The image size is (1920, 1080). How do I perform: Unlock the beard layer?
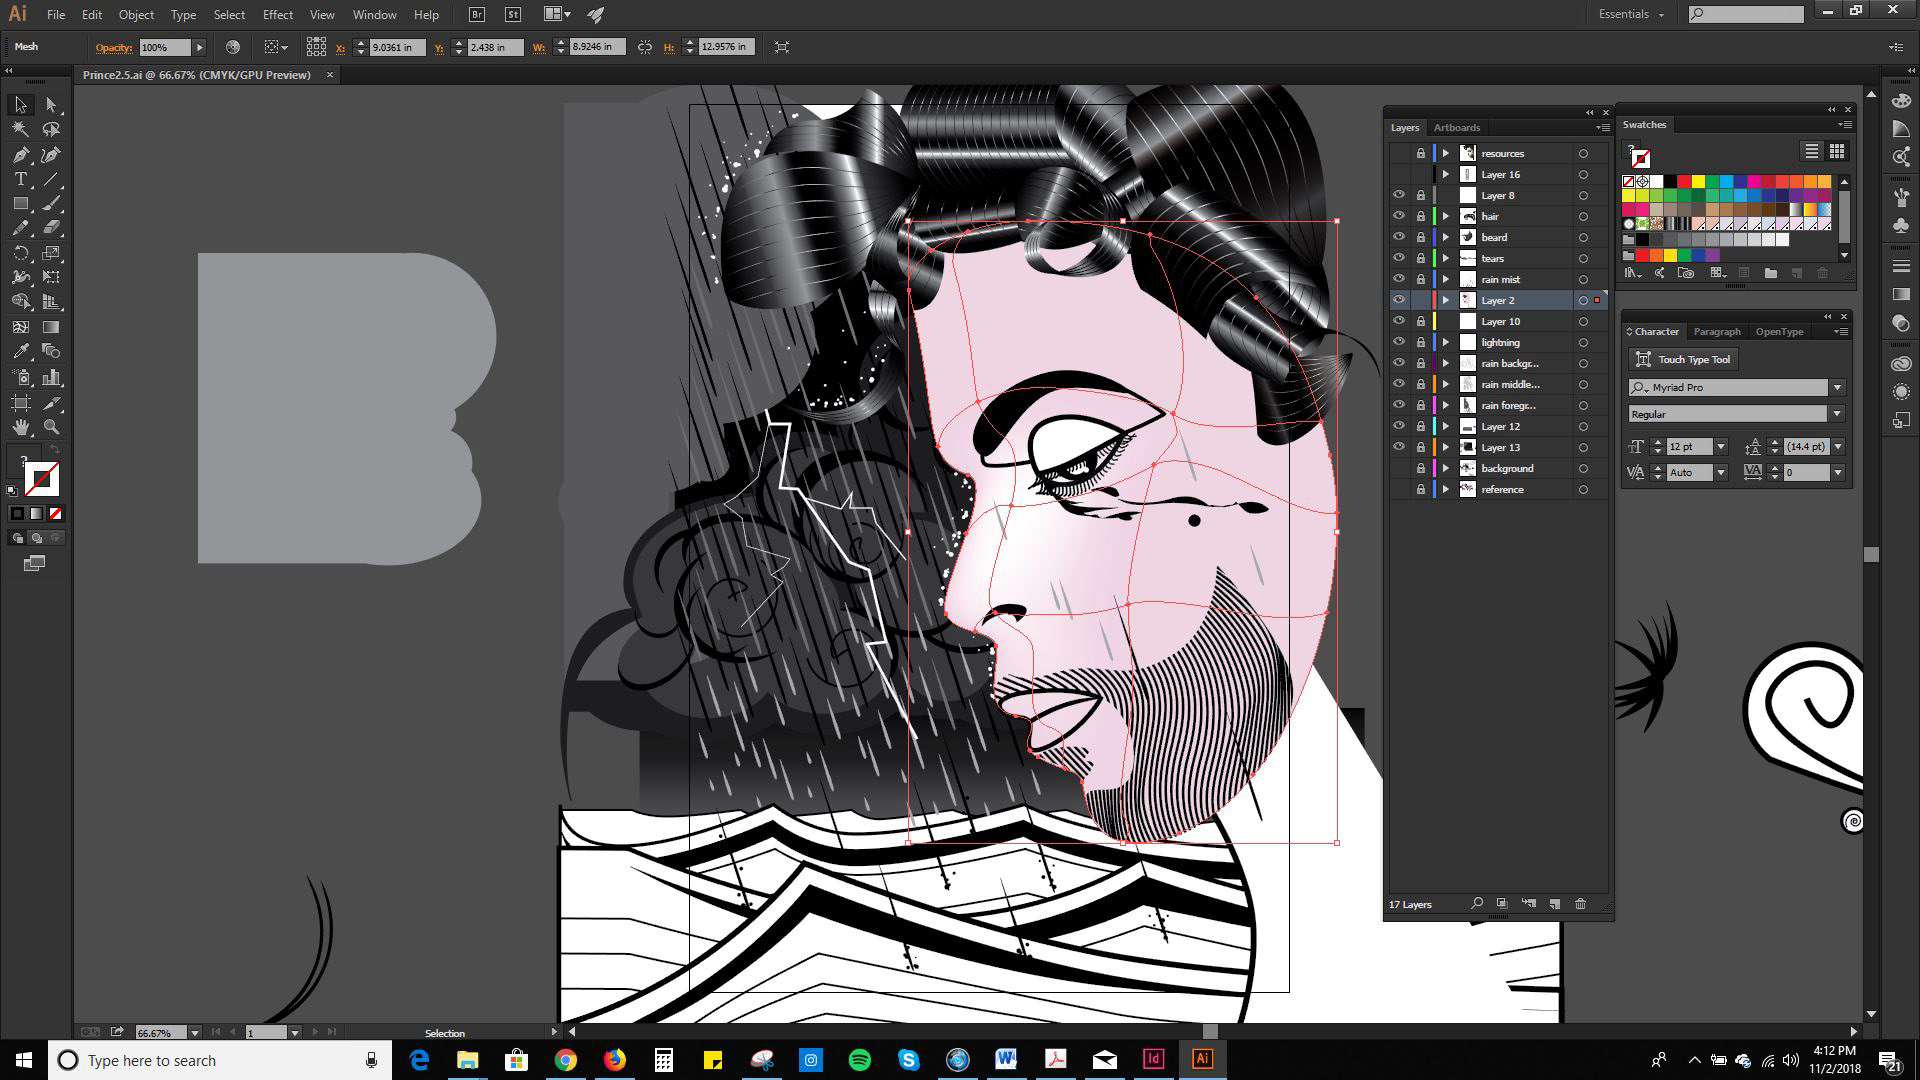1420,237
